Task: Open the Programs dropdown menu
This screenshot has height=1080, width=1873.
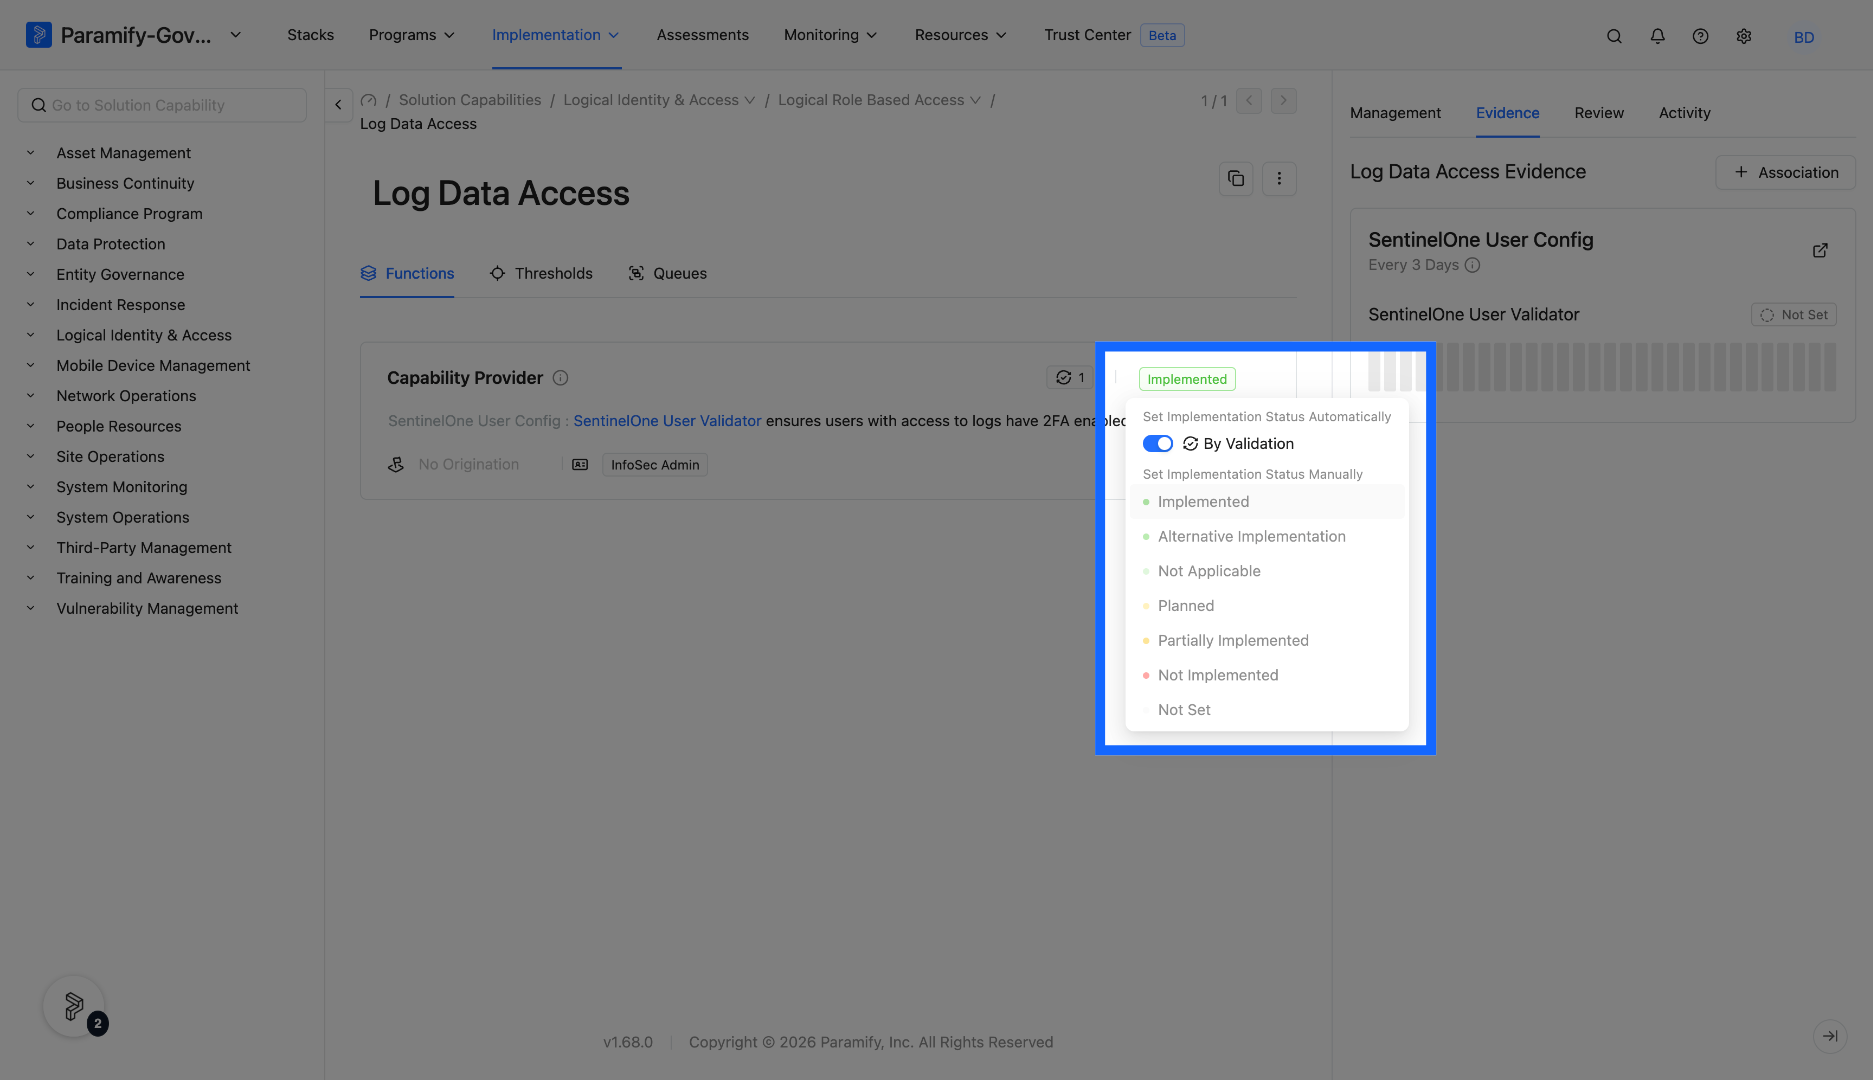Action: [412, 35]
